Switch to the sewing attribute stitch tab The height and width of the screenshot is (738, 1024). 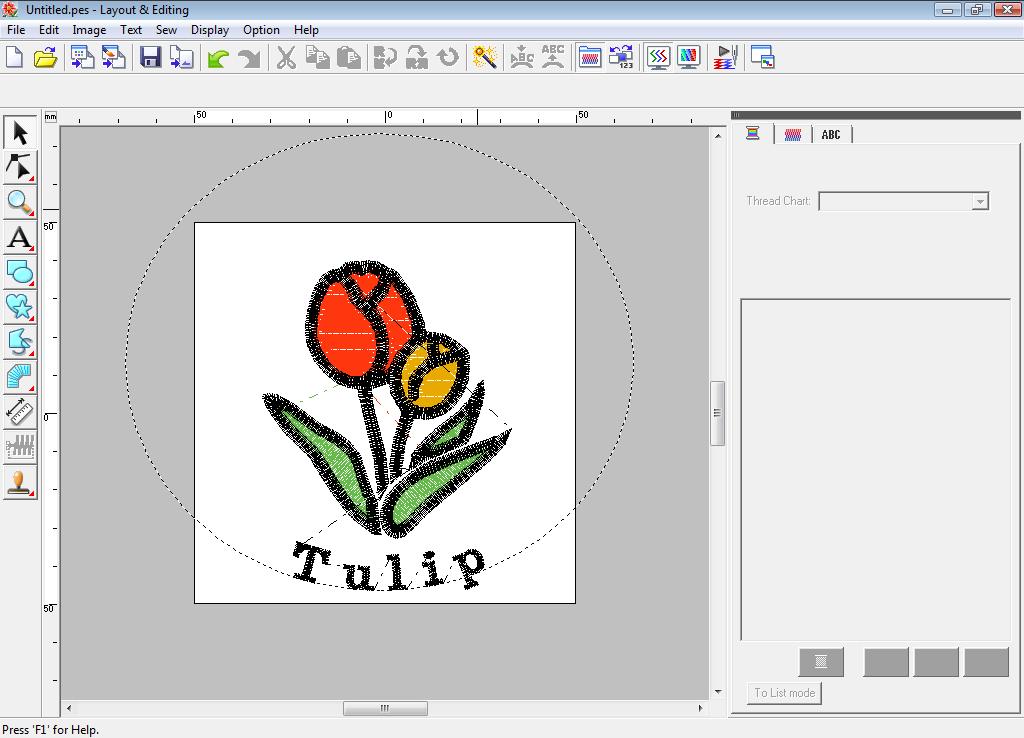(x=793, y=135)
